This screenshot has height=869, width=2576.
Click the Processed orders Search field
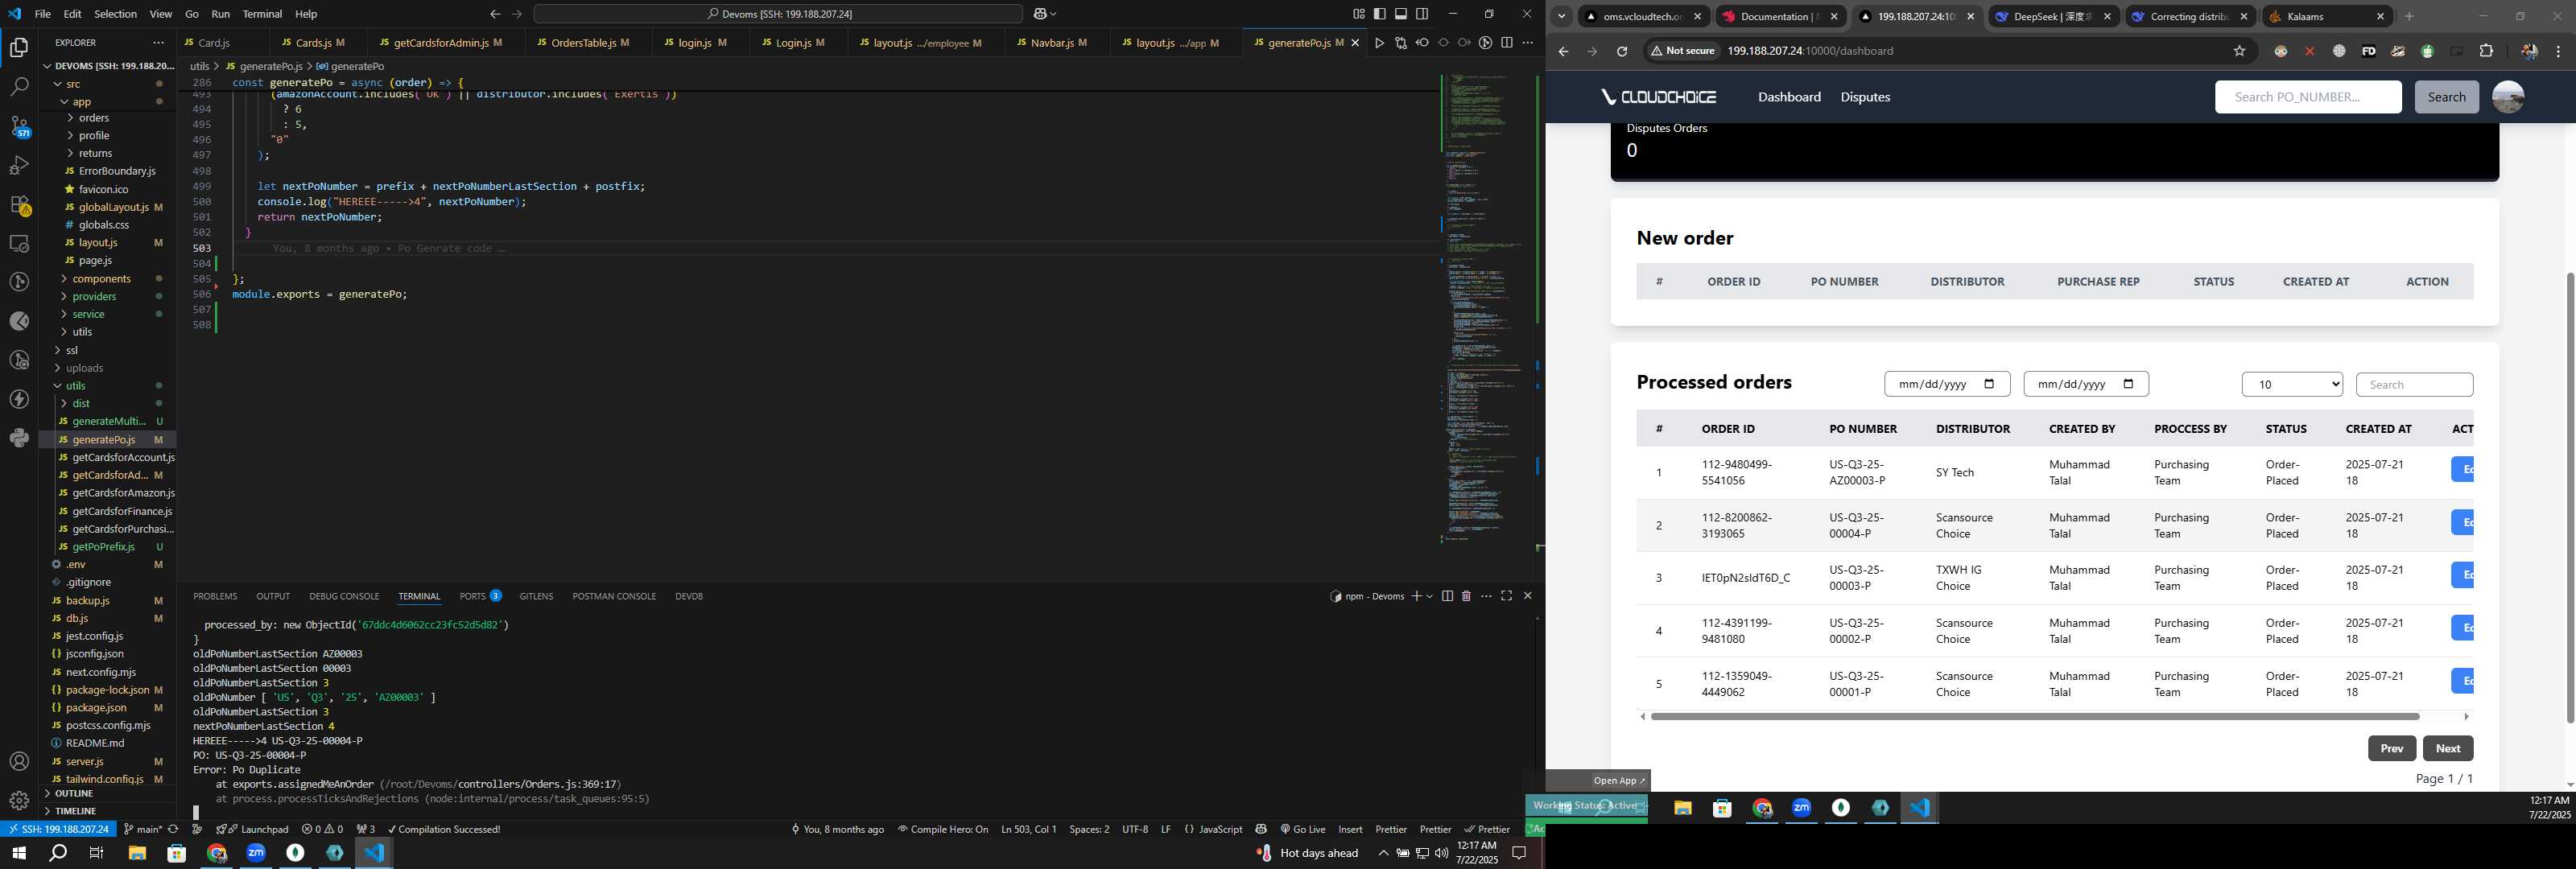2414,384
